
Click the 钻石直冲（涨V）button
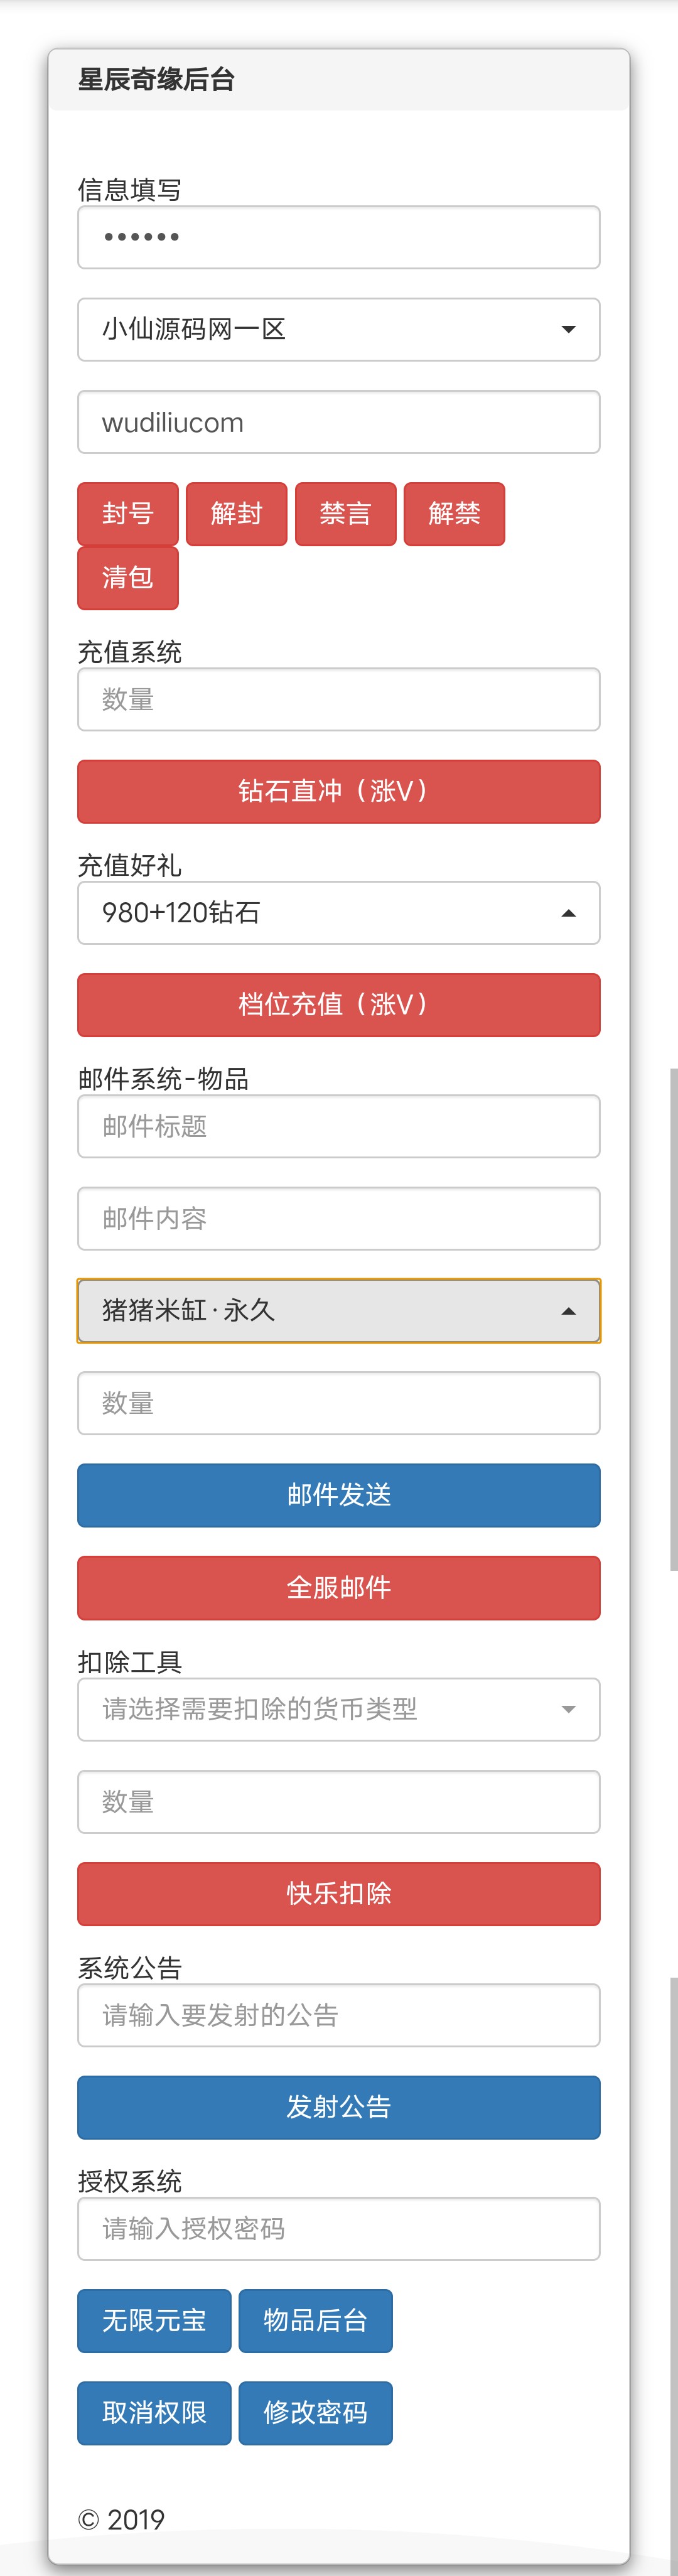point(339,792)
